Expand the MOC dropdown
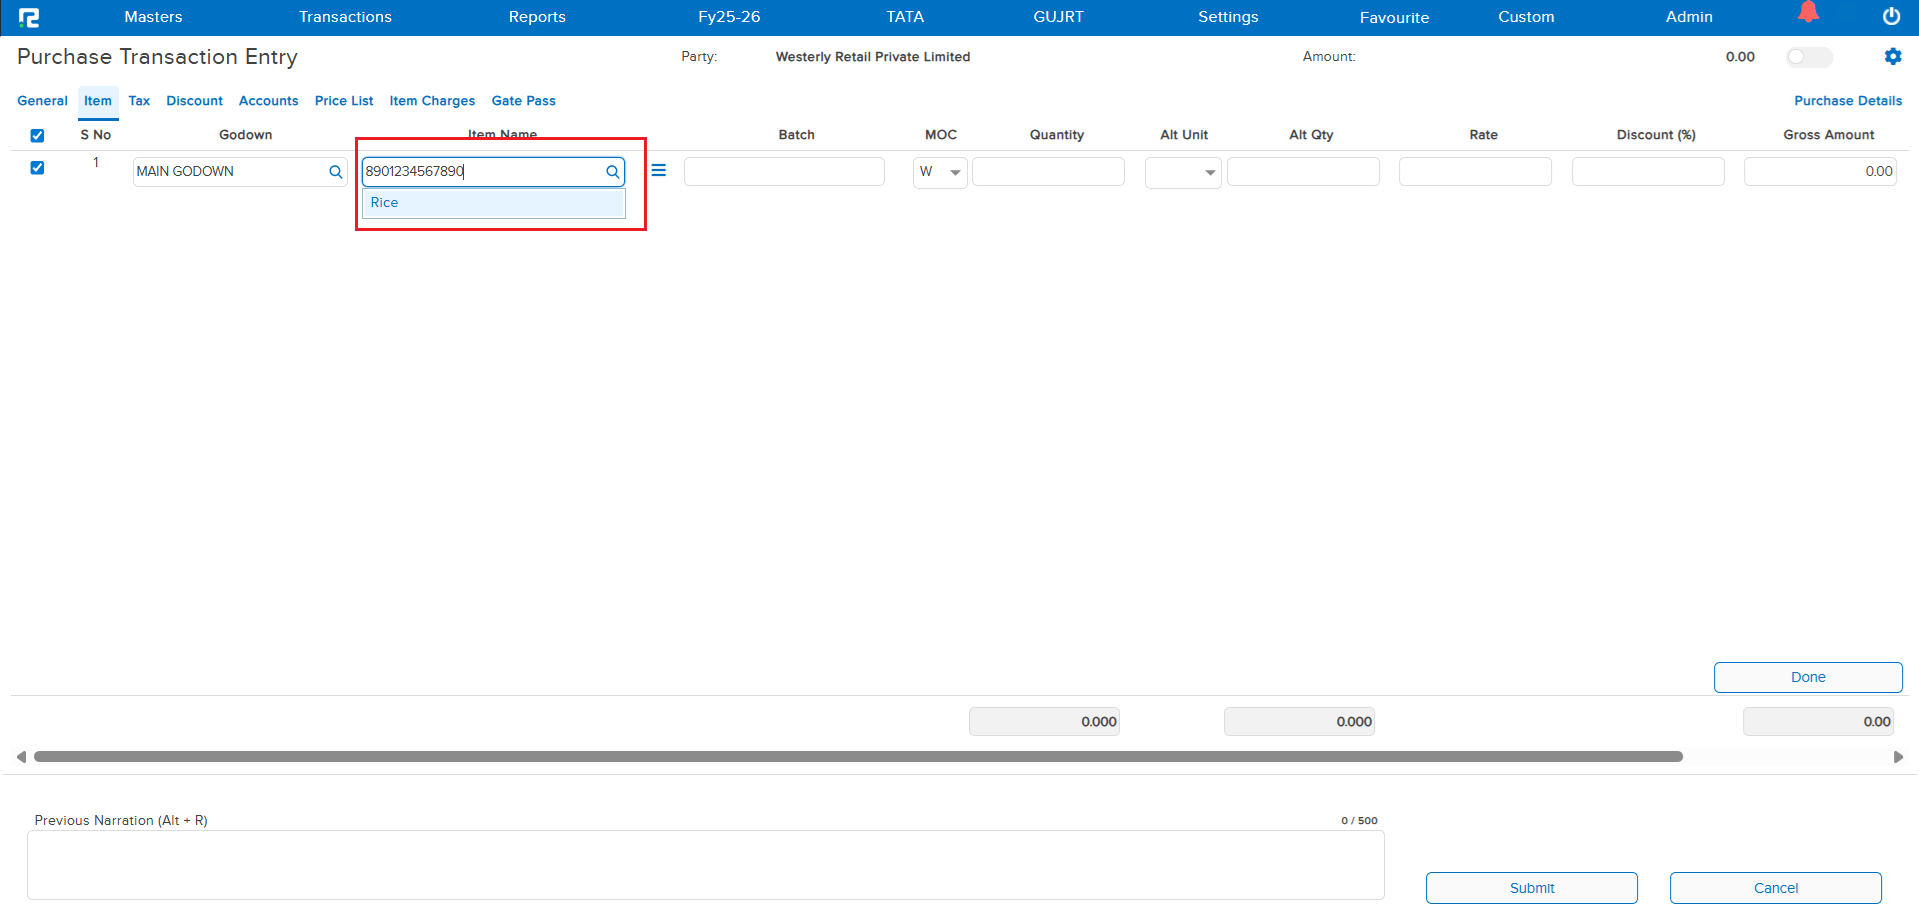The width and height of the screenshot is (1919, 910). (x=954, y=172)
